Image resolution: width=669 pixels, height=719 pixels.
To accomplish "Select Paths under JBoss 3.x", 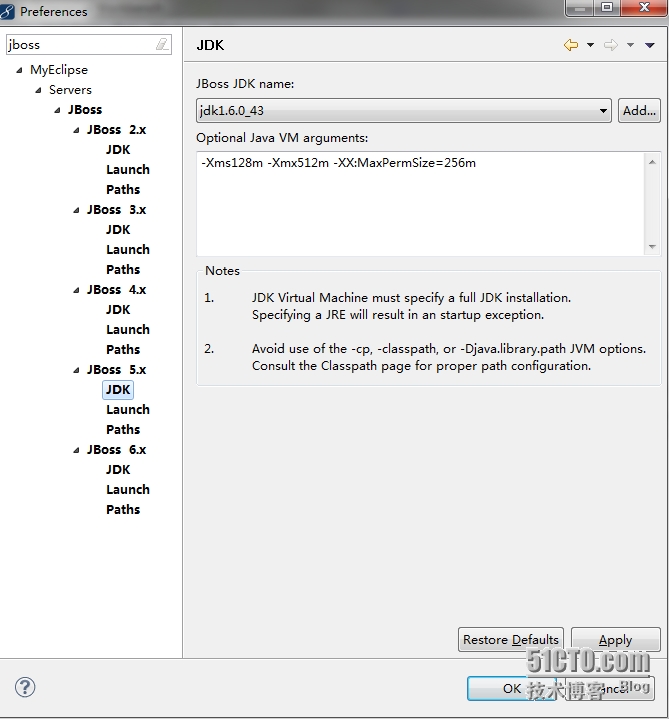I will (x=123, y=269).
